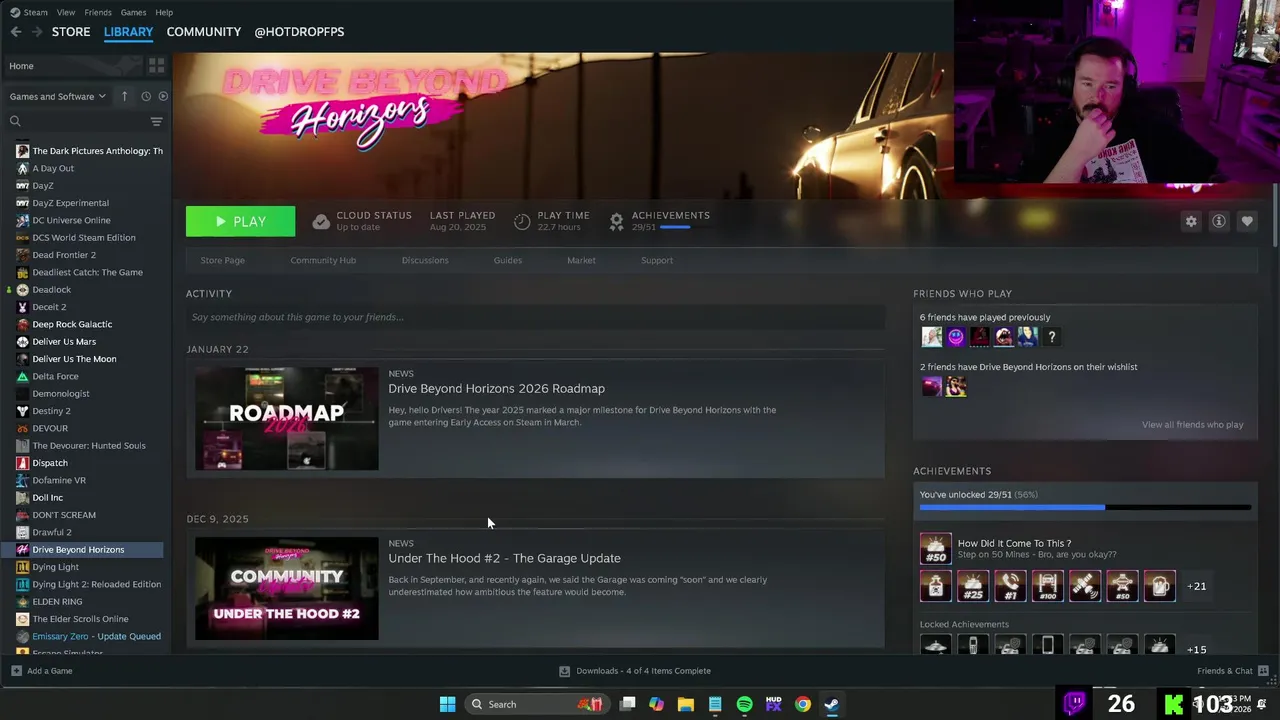Screen dimensions: 1280x720
Task: Open the Games menu
Action: pyautogui.click(x=133, y=12)
